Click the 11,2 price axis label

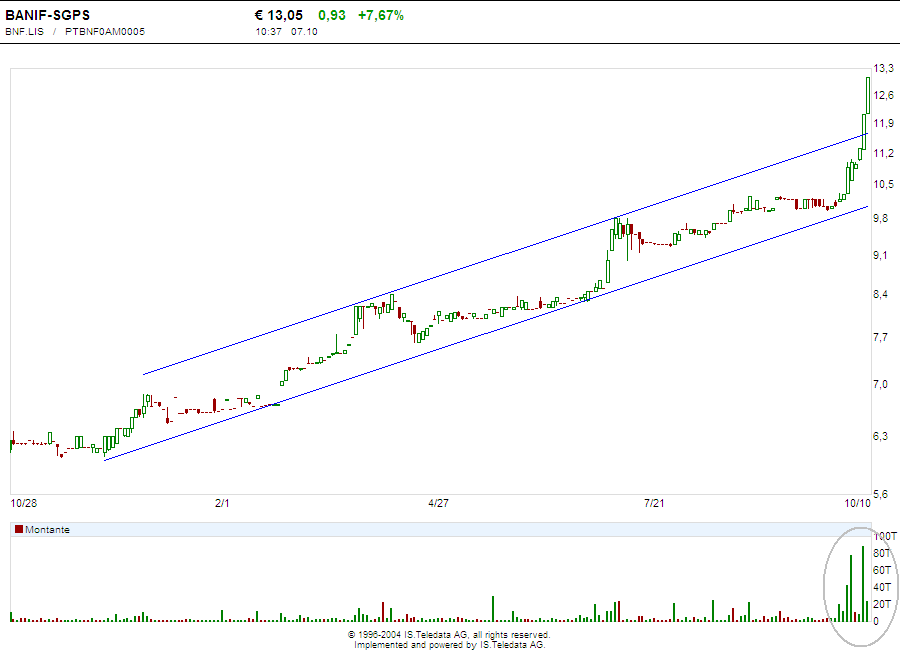[x=883, y=153]
